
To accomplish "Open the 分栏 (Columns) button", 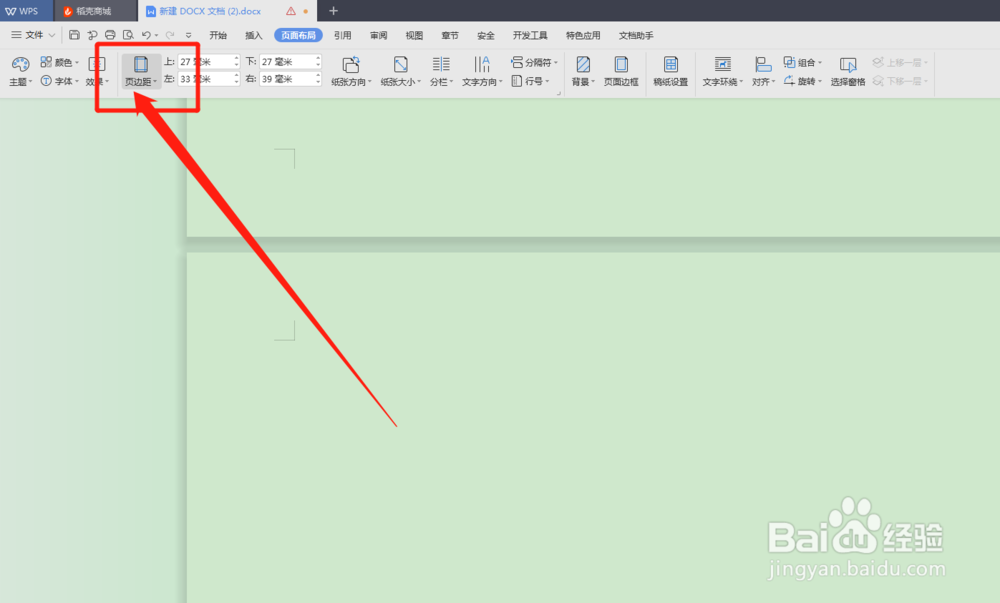I will (x=441, y=71).
